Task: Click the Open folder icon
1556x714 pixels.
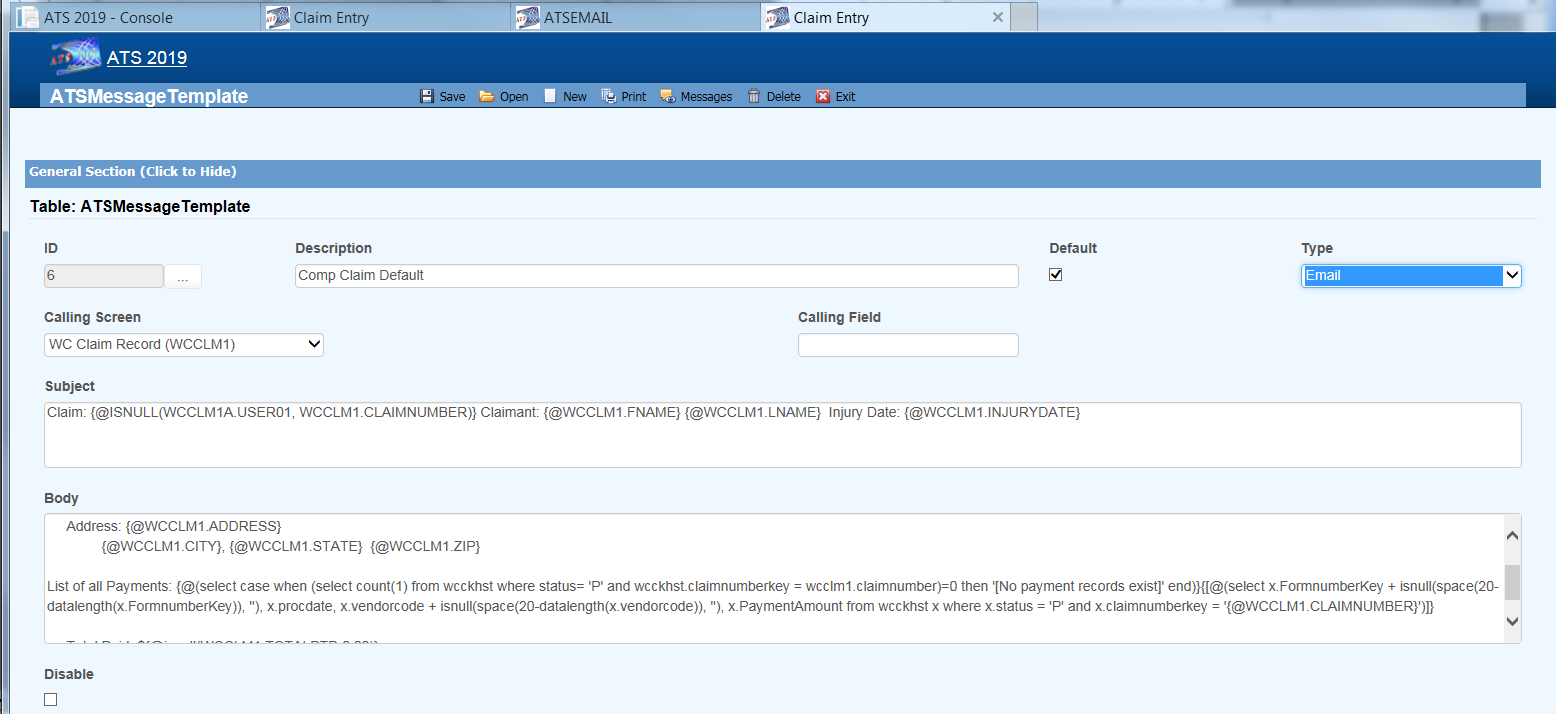Action: pos(487,97)
